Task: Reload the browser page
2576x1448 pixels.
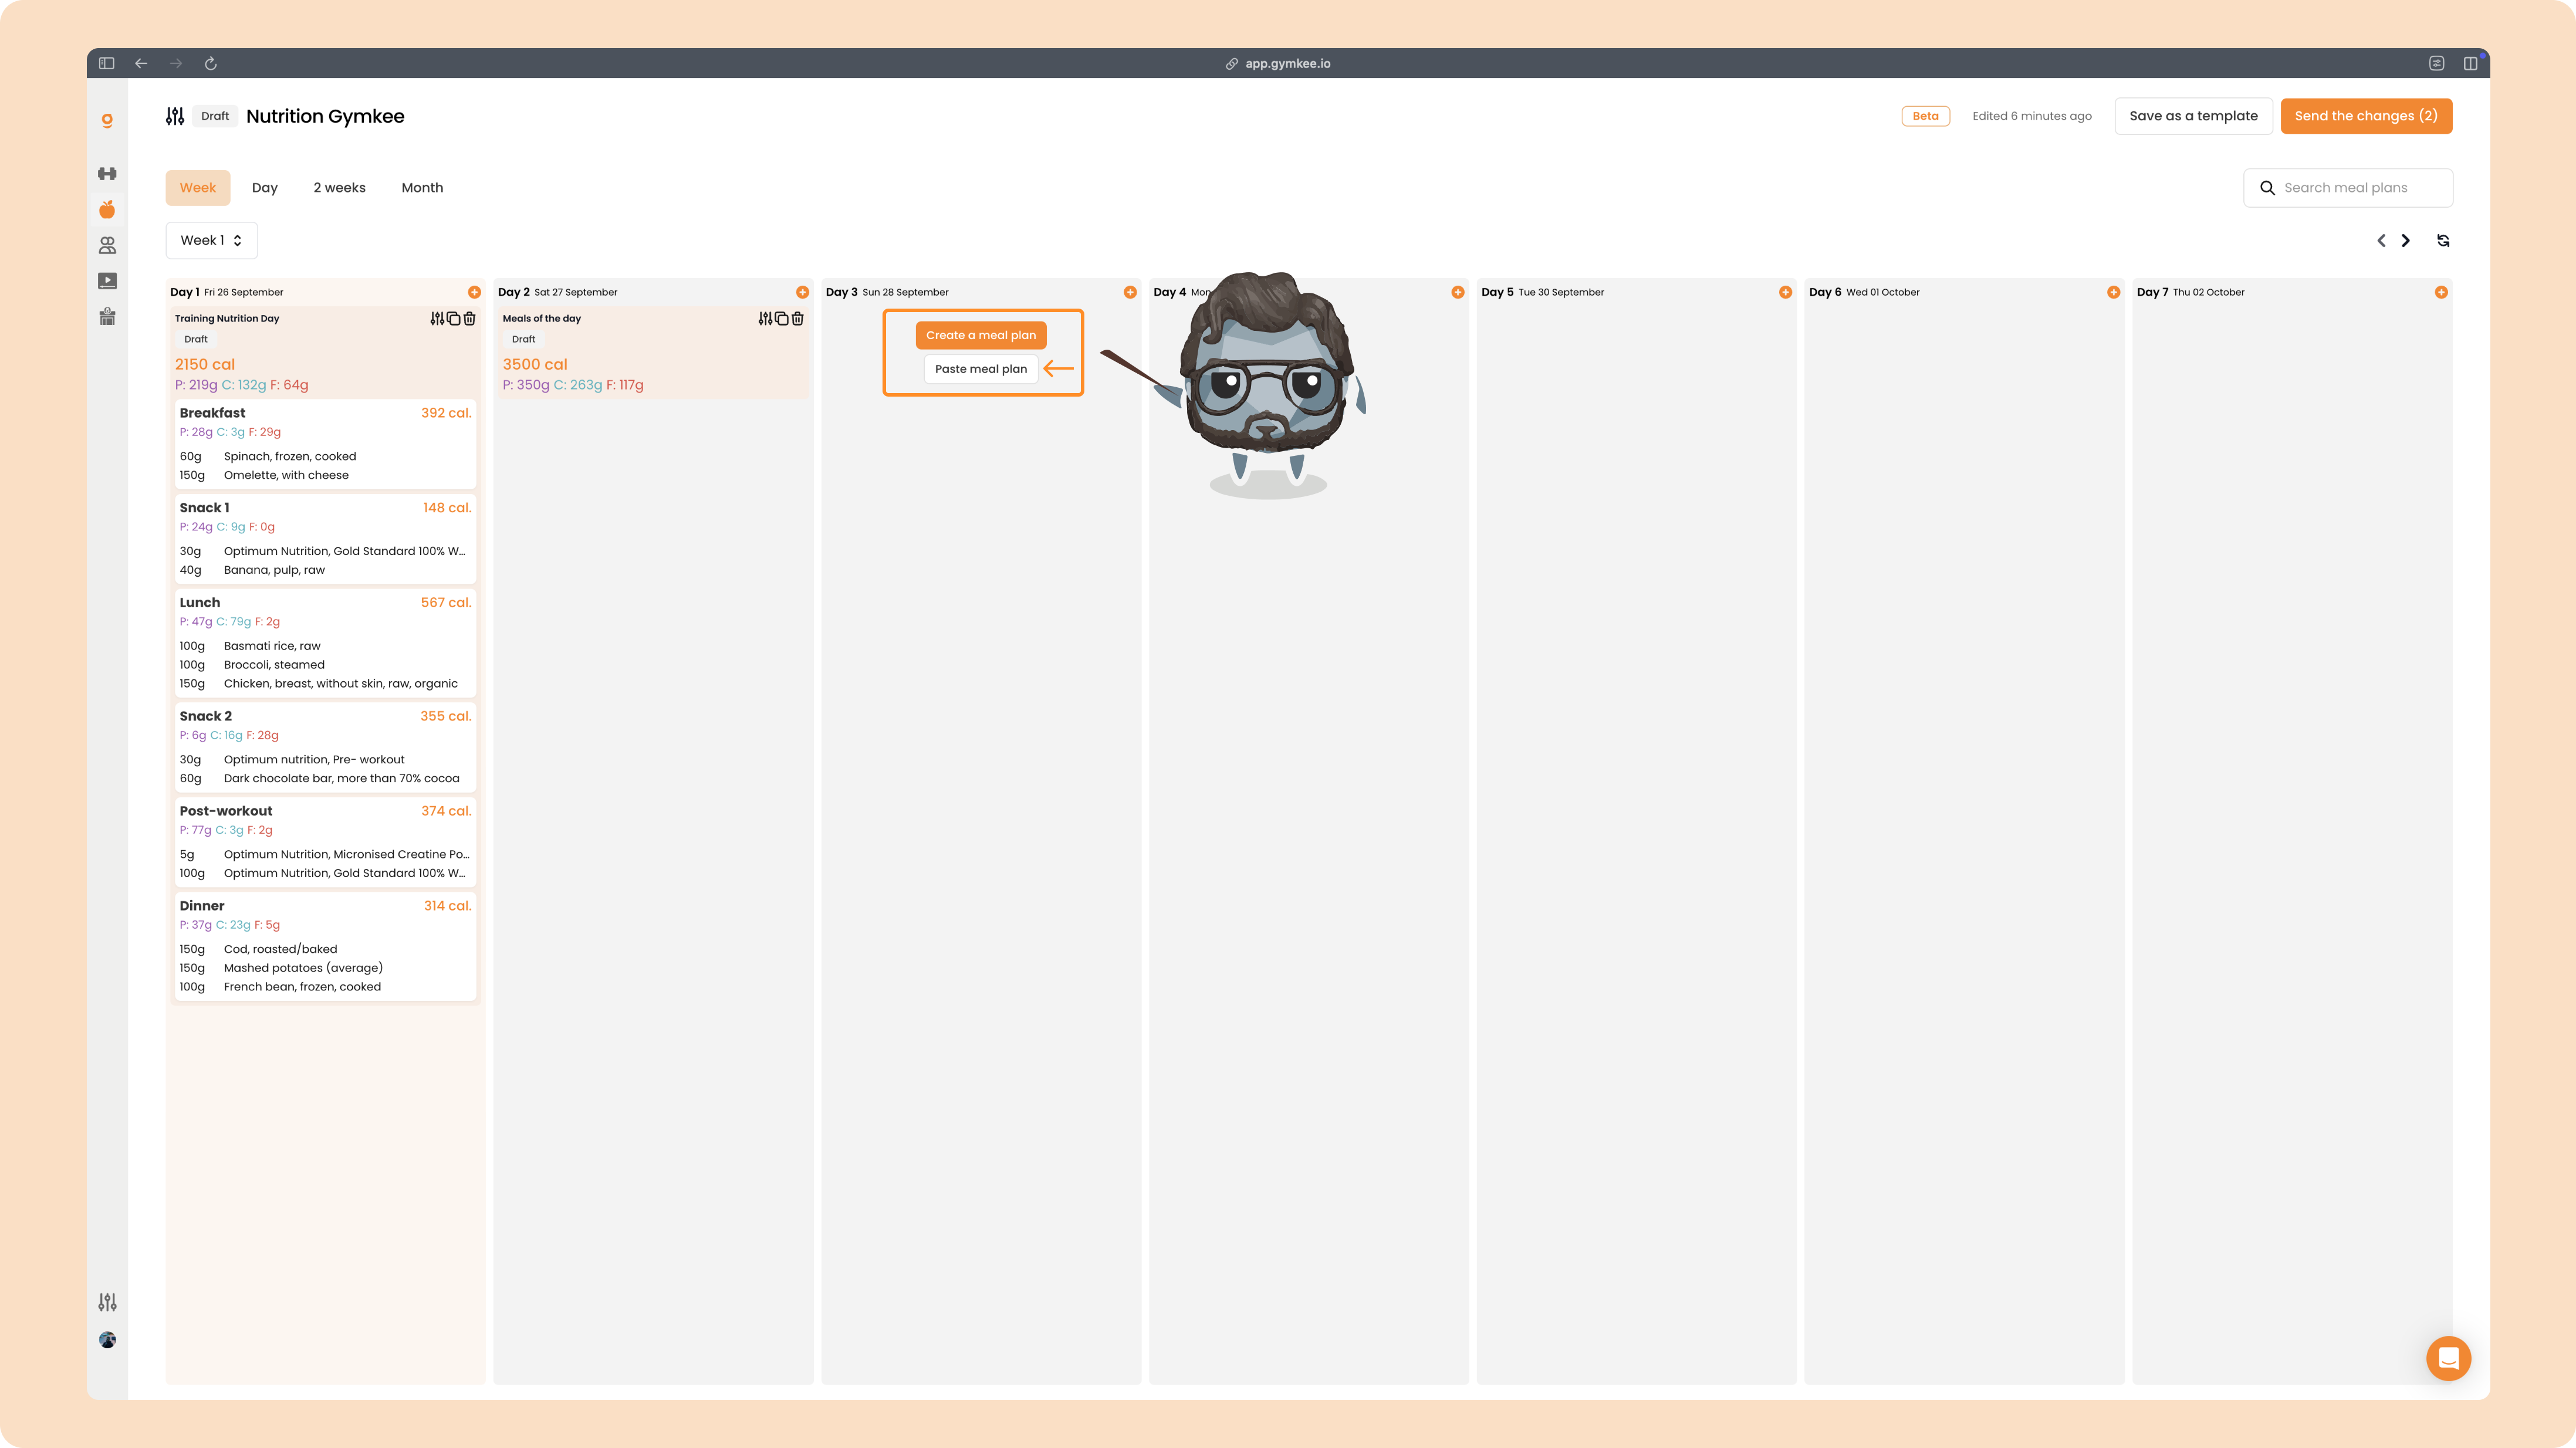Action: tap(210, 63)
